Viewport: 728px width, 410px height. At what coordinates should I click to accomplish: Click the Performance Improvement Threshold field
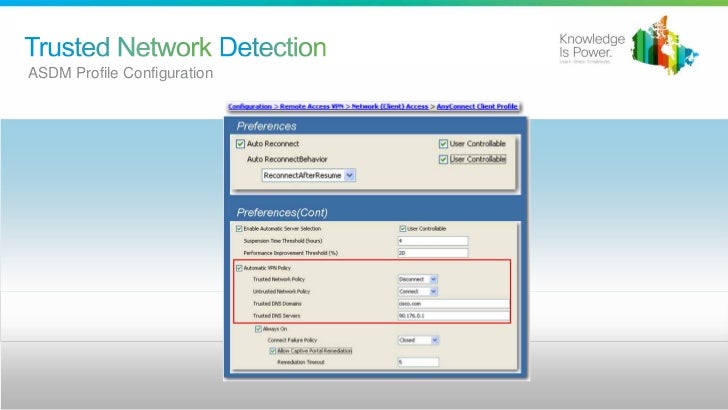(433, 253)
